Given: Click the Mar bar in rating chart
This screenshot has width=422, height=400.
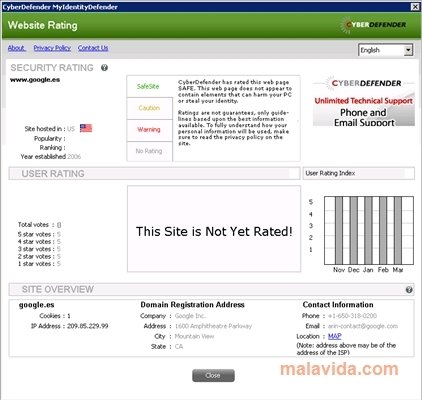Looking at the screenshot, I should [398, 230].
